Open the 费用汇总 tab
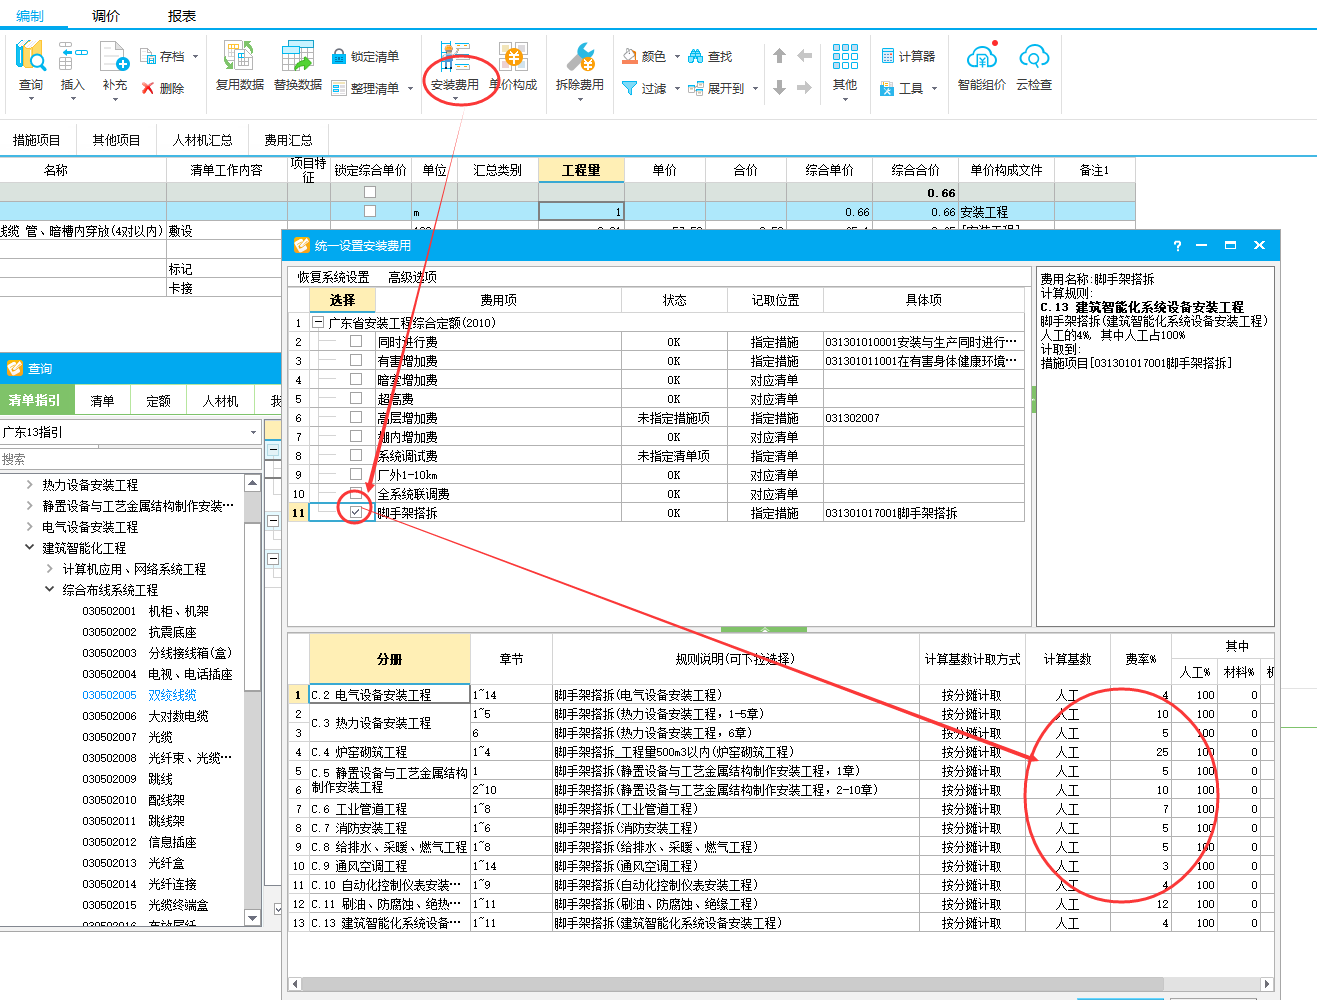1317x1000 pixels. point(289,140)
